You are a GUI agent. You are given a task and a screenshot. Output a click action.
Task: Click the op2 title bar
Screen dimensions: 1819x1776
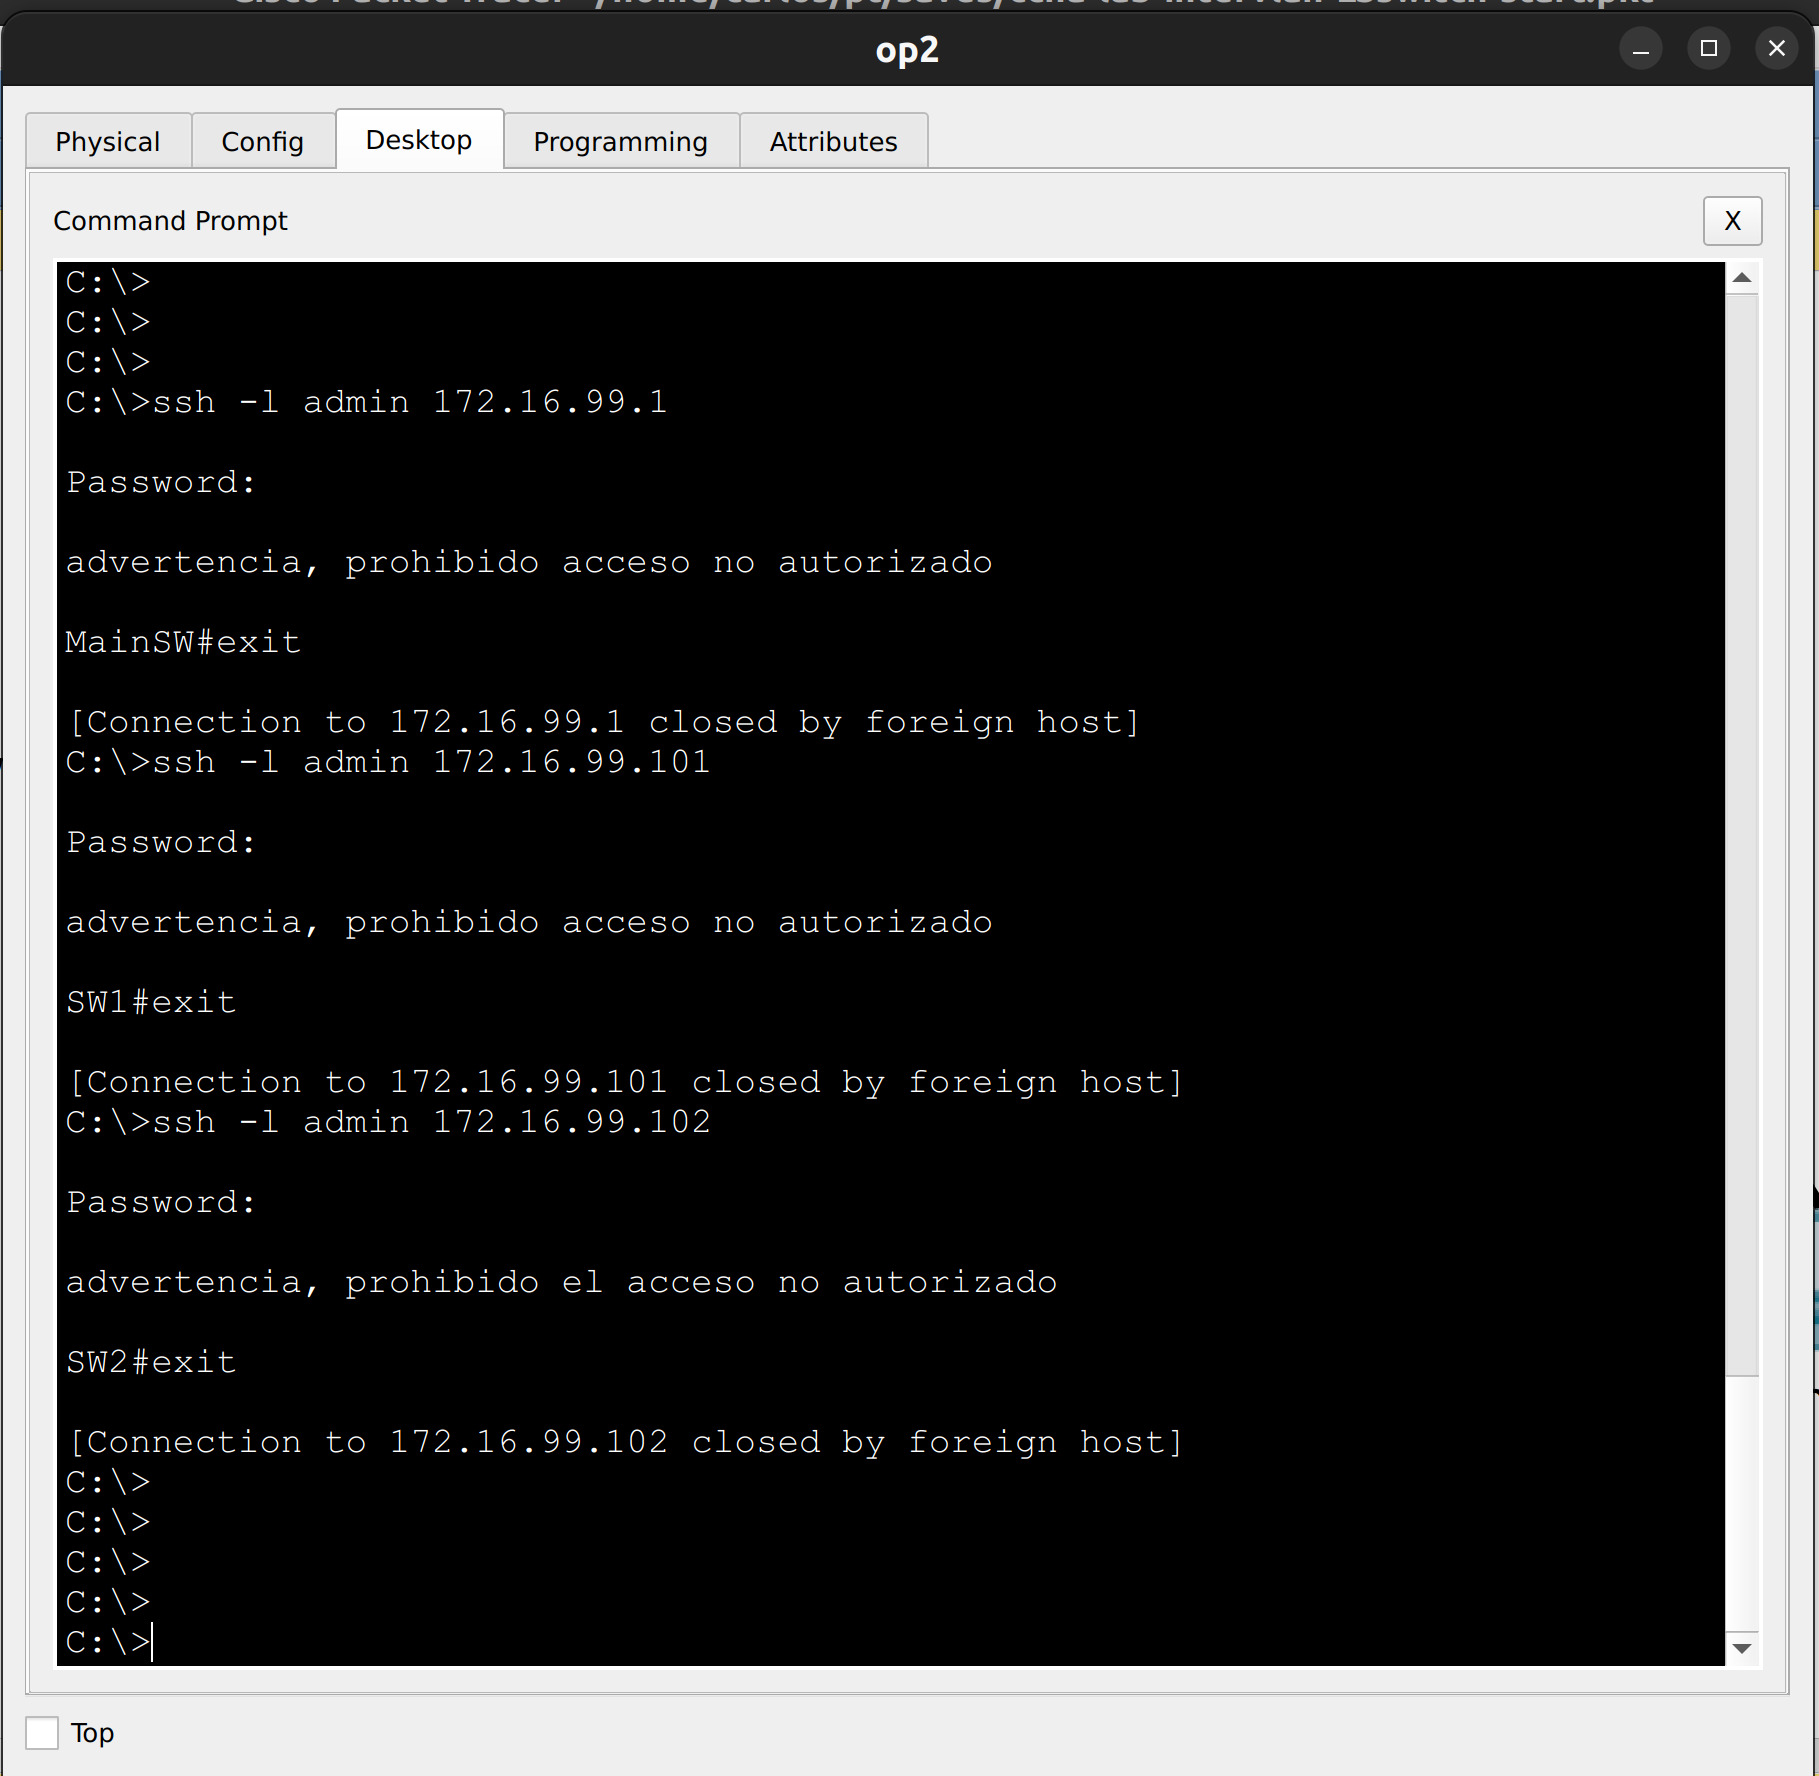point(905,49)
